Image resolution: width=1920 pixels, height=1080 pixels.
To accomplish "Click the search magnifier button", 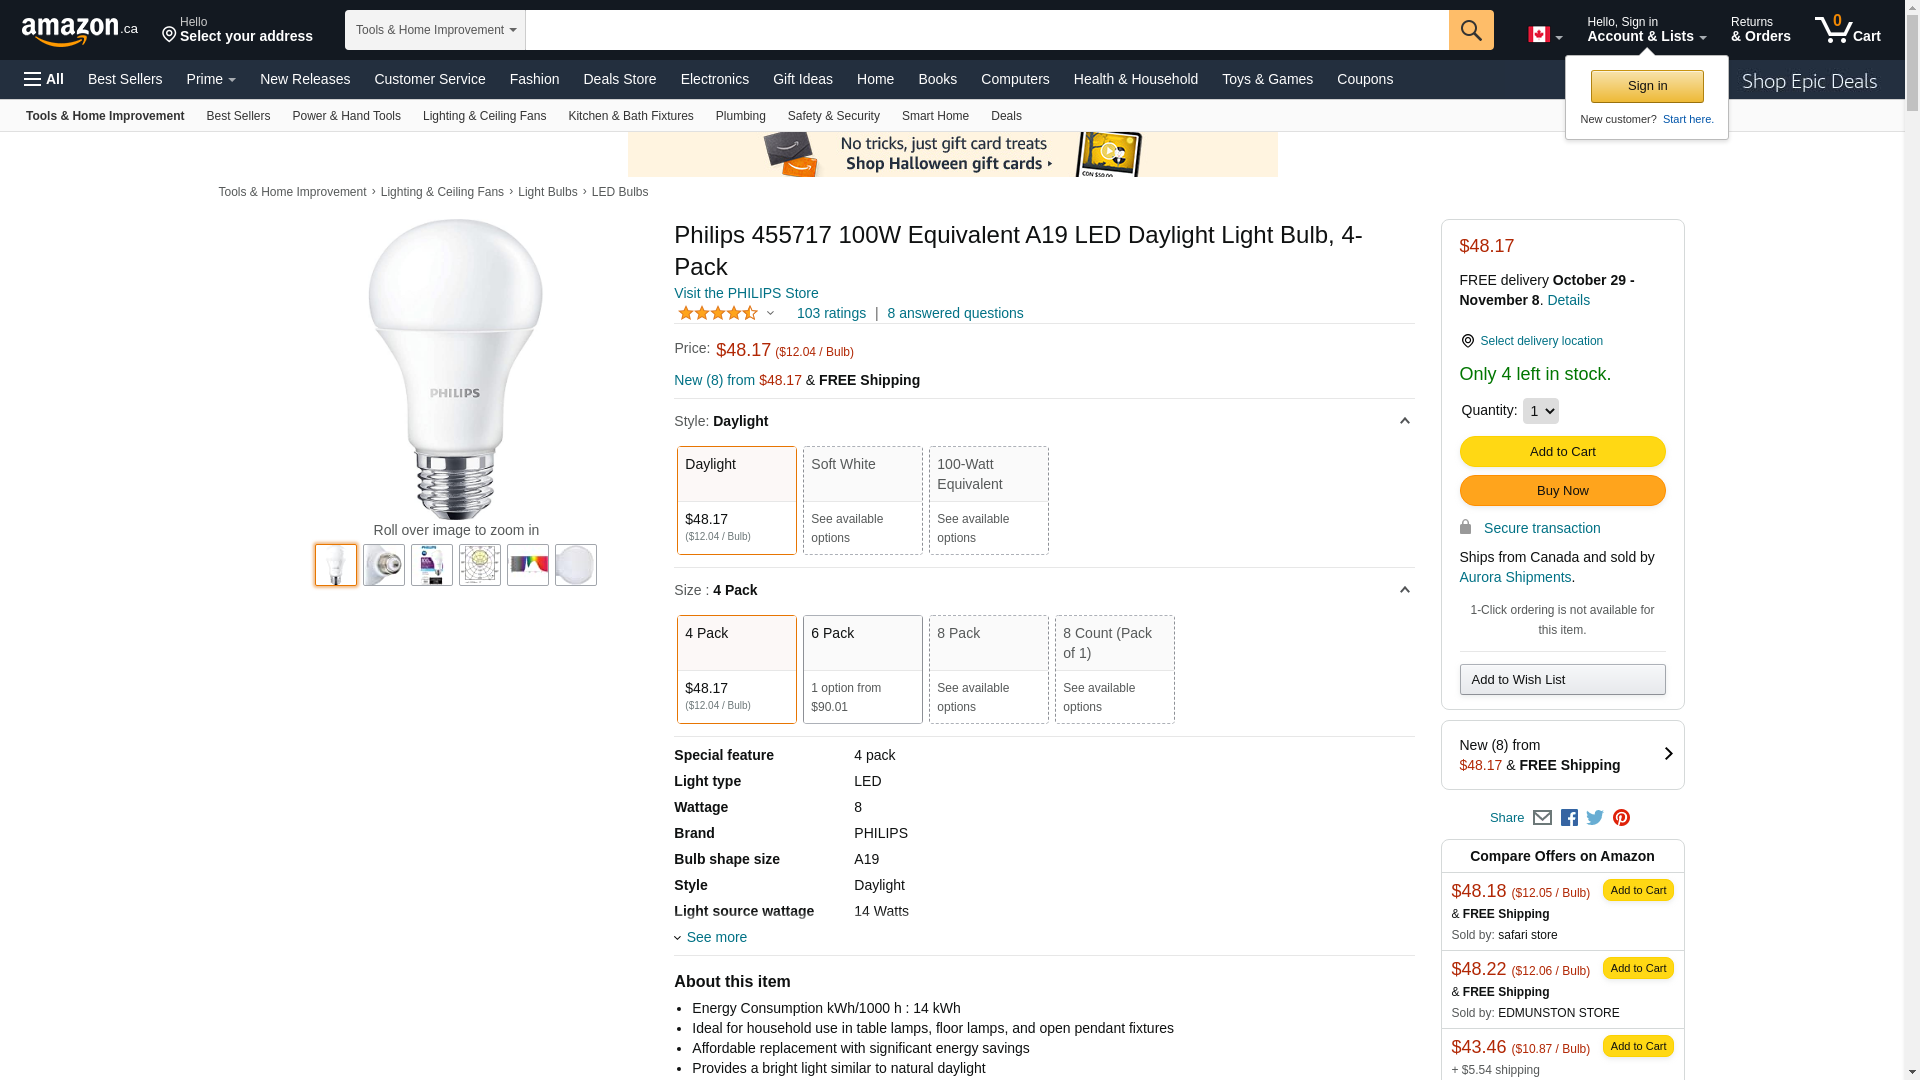I will pos(1471,30).
